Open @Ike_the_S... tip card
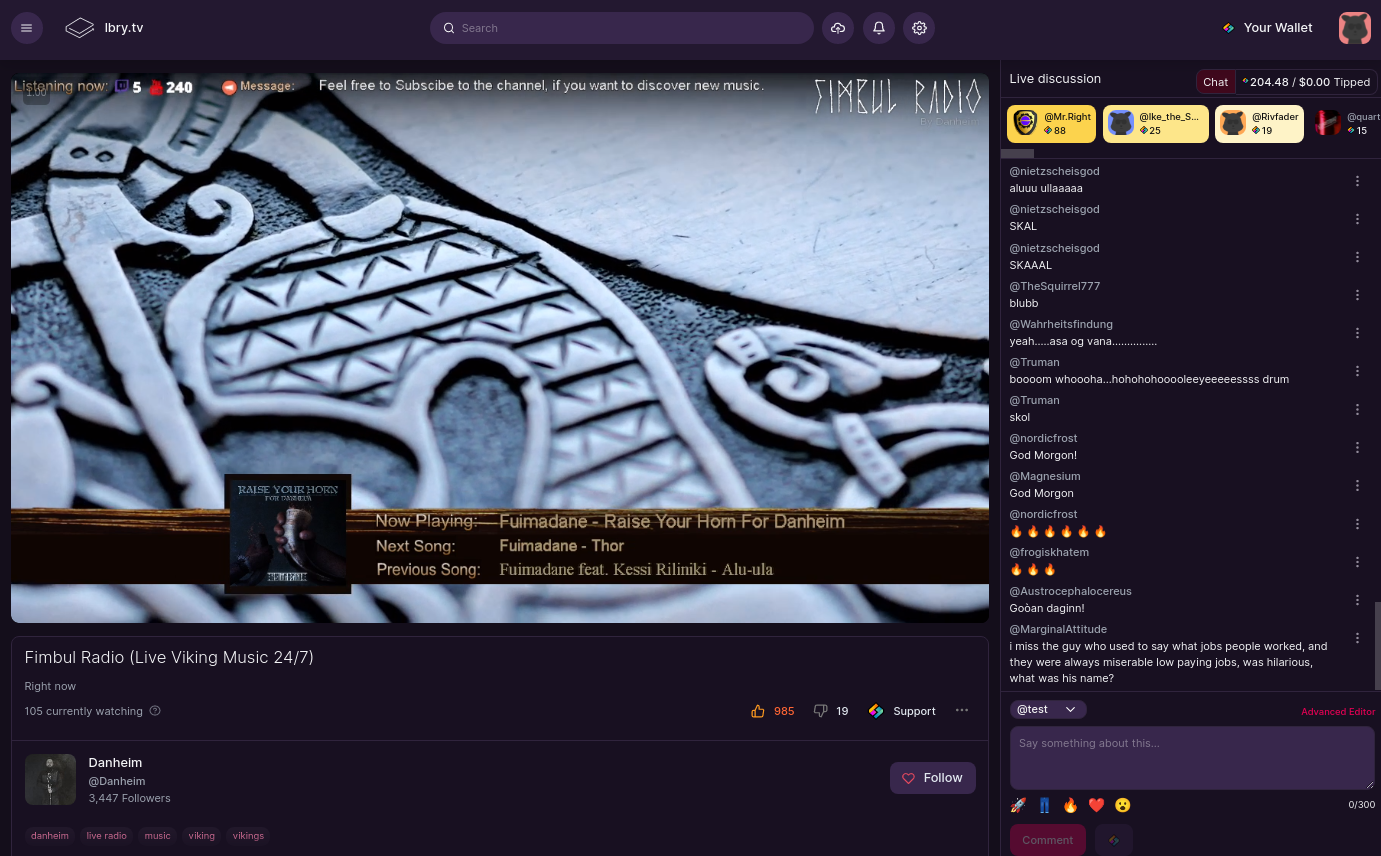The image size is (1381, 856). point(1156,124)
